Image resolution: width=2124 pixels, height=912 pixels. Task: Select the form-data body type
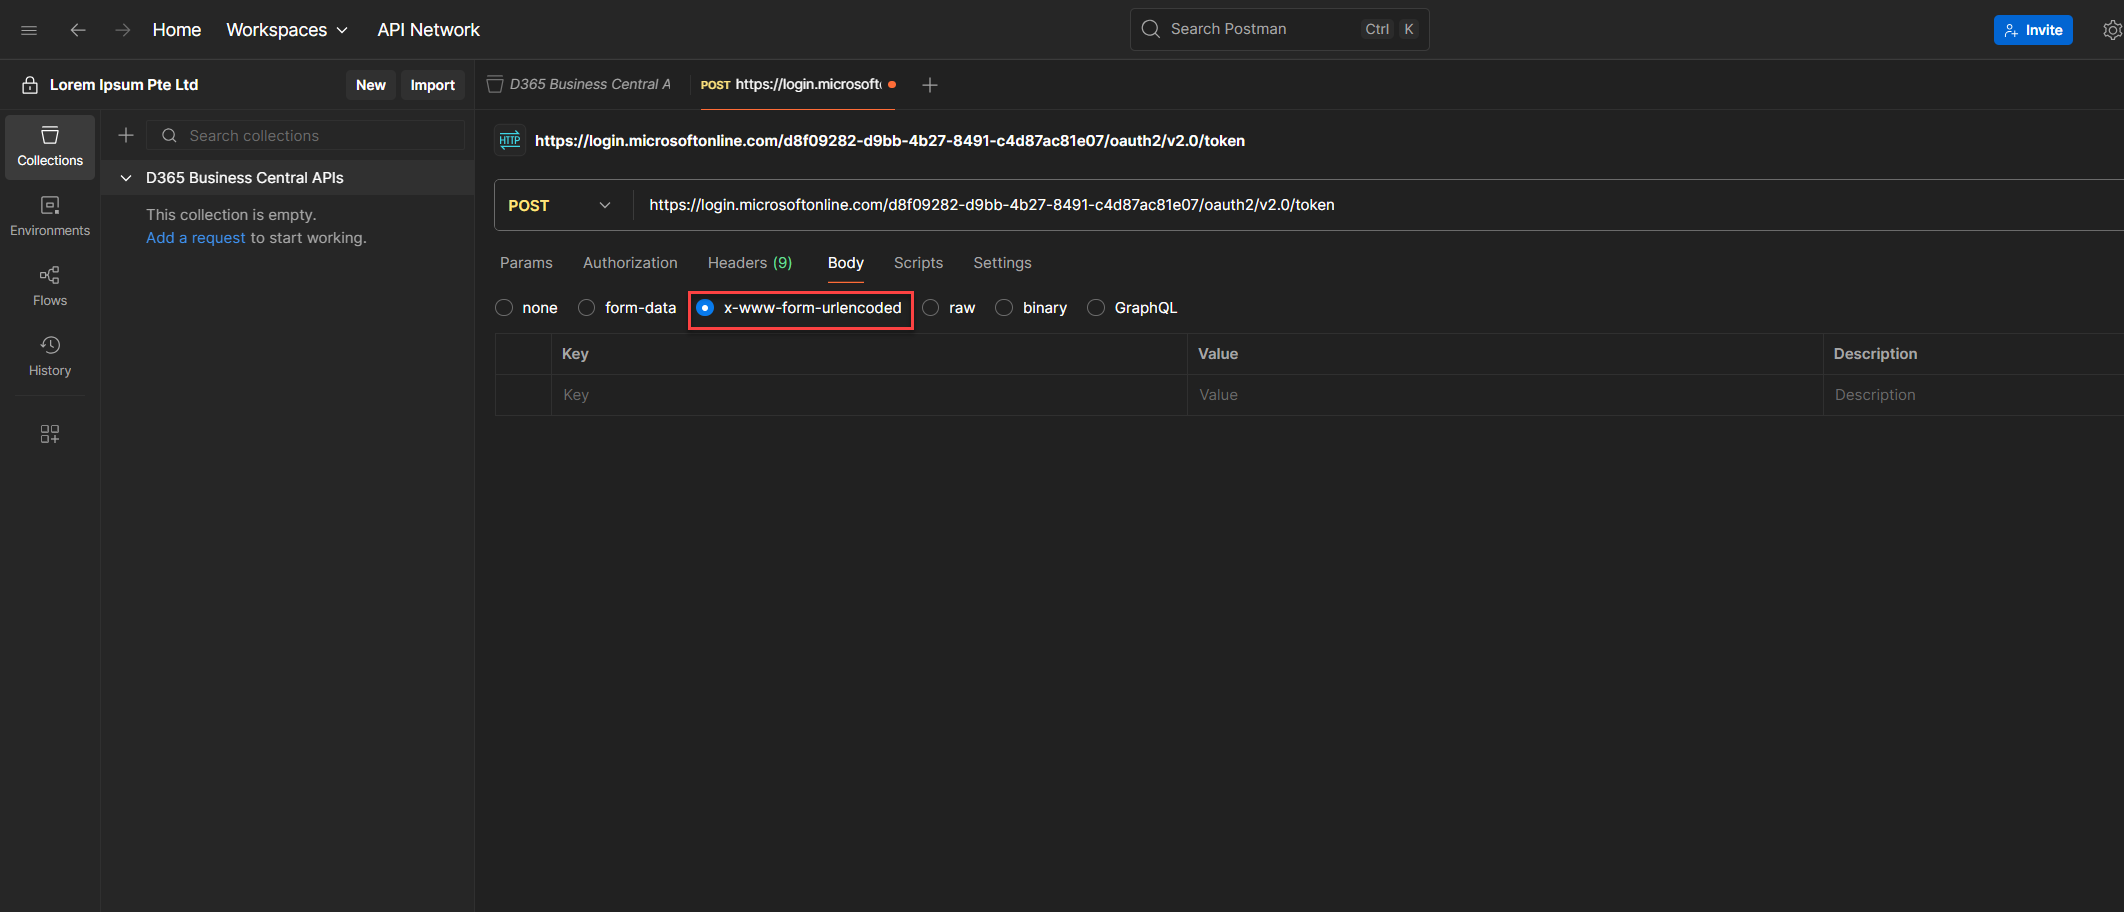point(587,308)
